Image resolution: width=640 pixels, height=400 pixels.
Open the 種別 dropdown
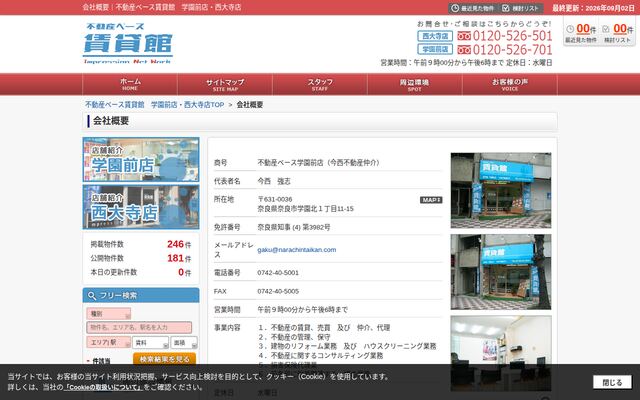click(x=109, y=314)
